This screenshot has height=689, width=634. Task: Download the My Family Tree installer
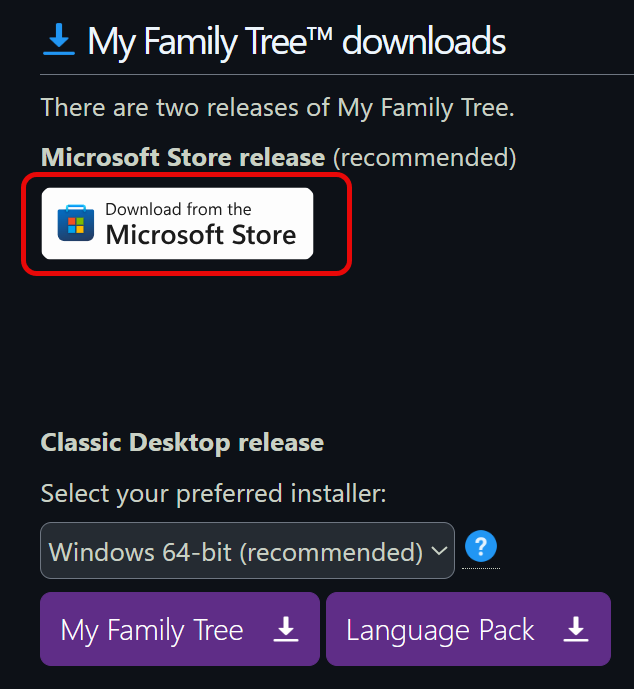[x=180, y=629]
